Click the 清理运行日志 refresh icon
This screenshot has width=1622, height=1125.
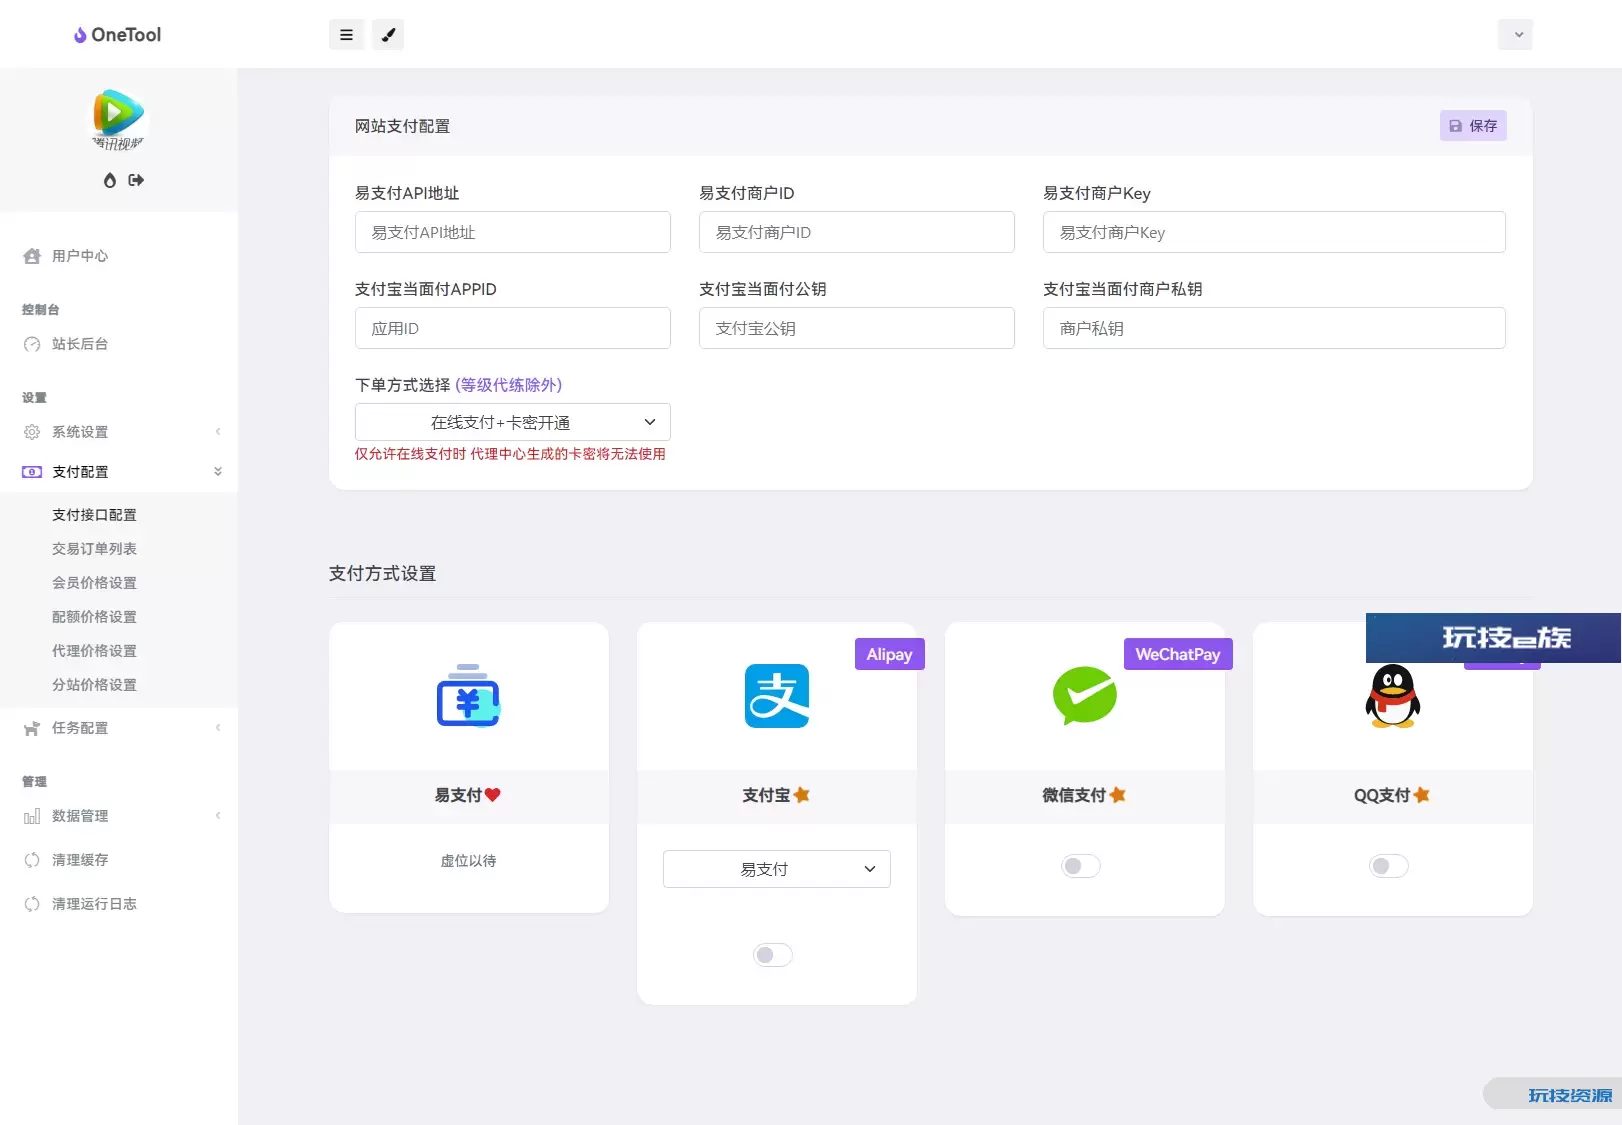[32, 904]
